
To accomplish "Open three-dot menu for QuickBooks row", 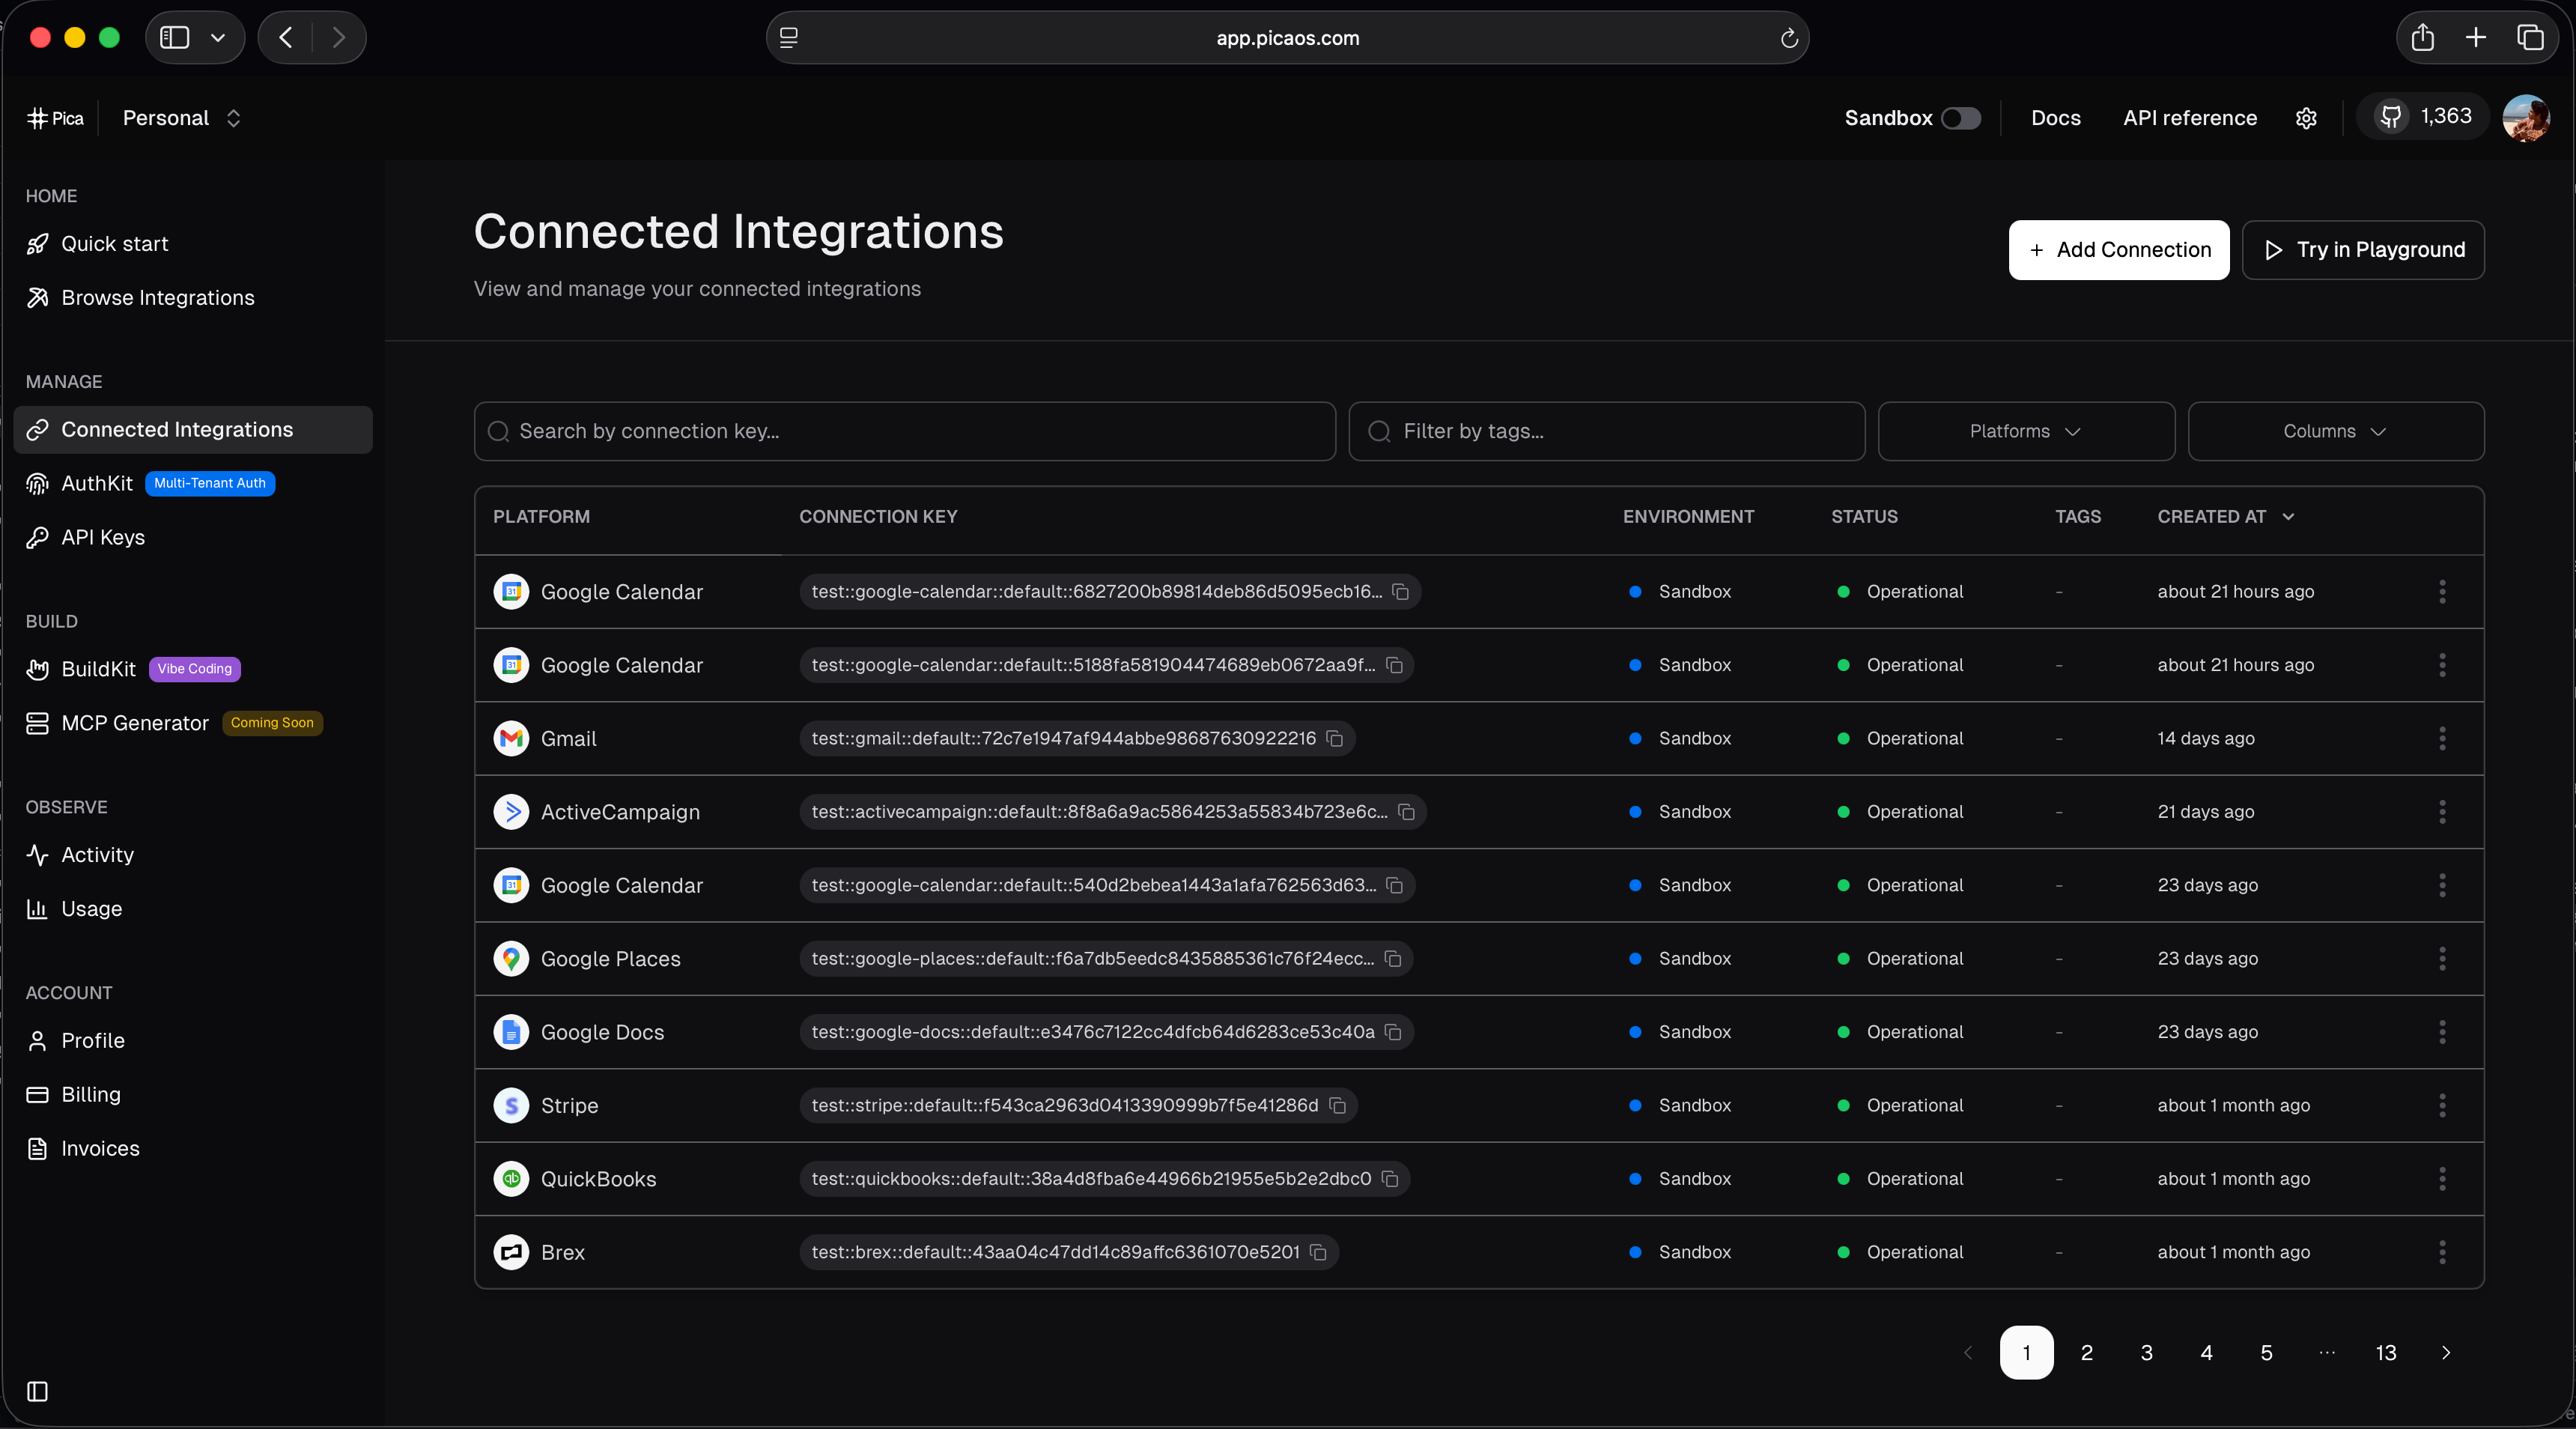I will (2442, 1178).
